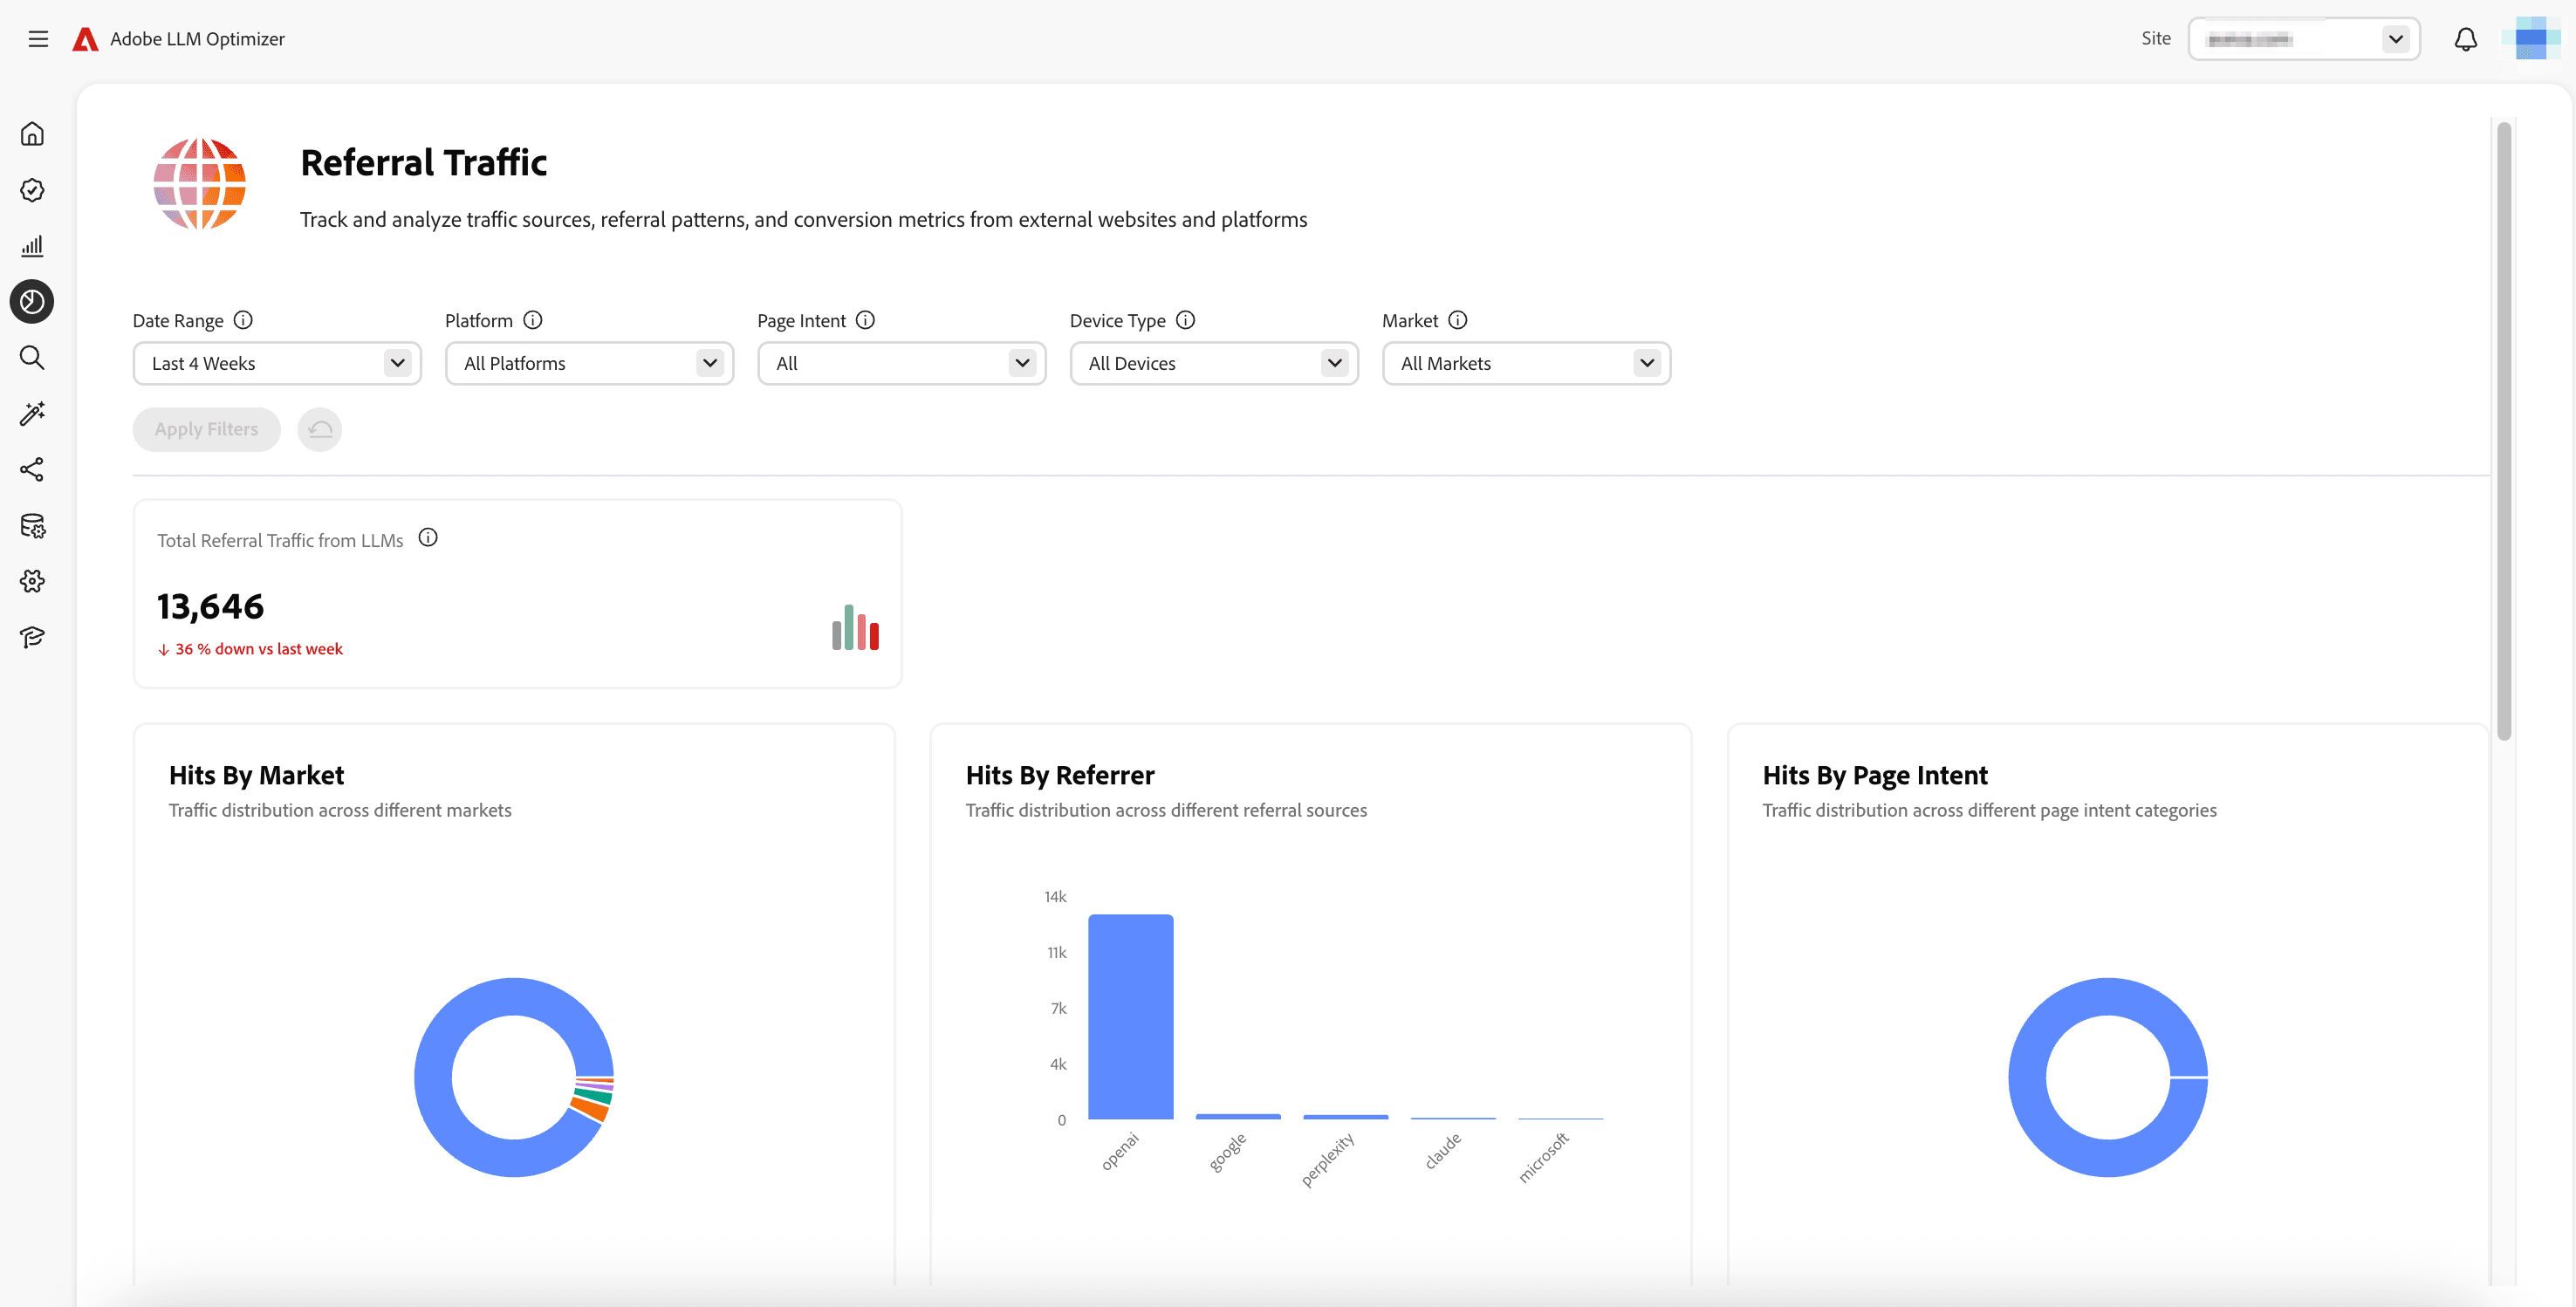2576x1307 pixels.
Task: Click the 13,646 total traffic value
Action: pos(210,606)
